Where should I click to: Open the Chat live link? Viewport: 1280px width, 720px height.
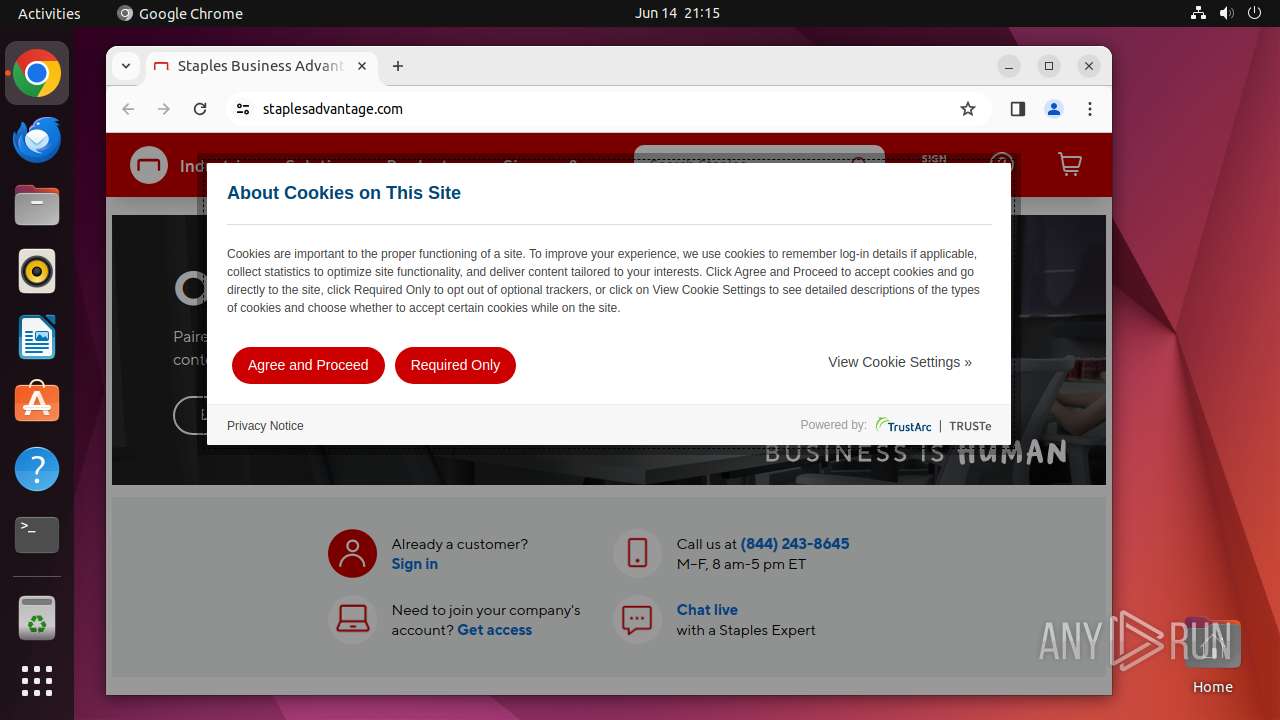[x=707, y=610]
